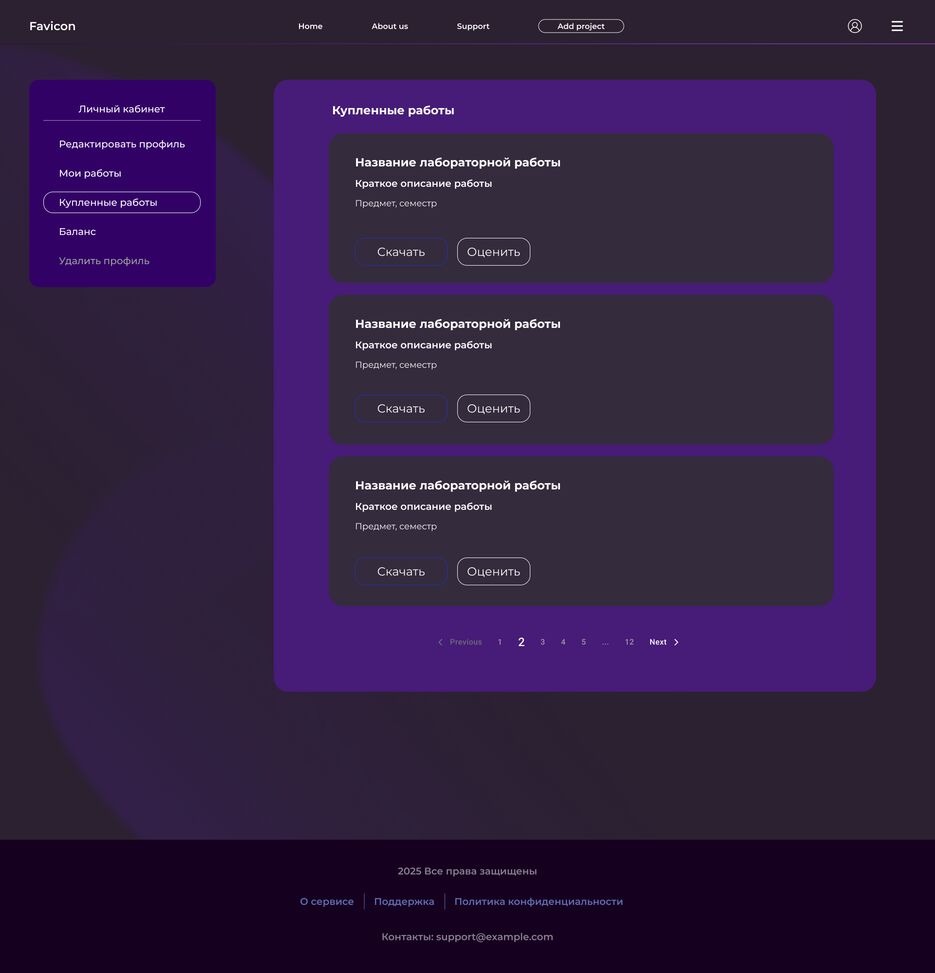Open Политика конфиденциальности footer link
Image resolution: width=935 pixels, height=973 pixels.
(x=538, y=901)
